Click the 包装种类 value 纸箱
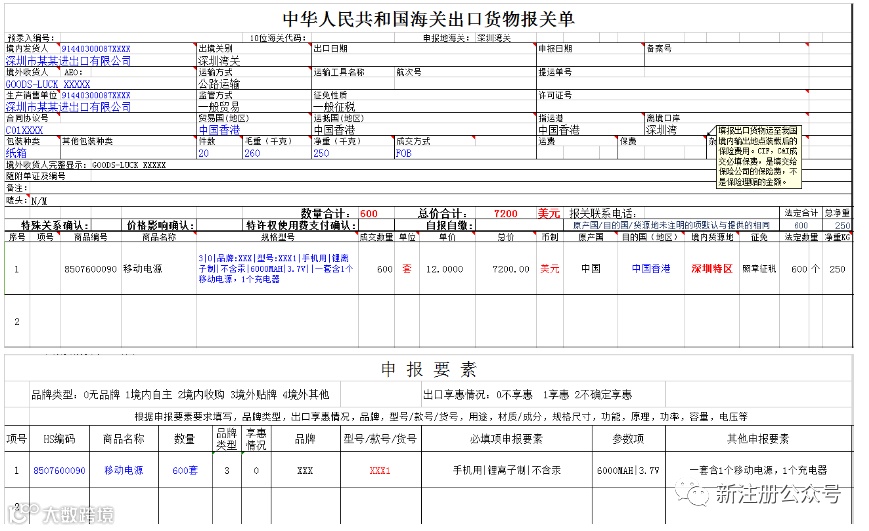This screenshot has width=869, height=531. [x=16, y=153]
